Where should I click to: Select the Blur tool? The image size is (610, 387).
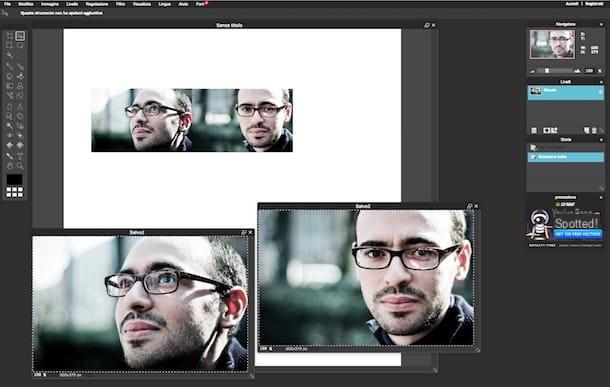(9, 106)
